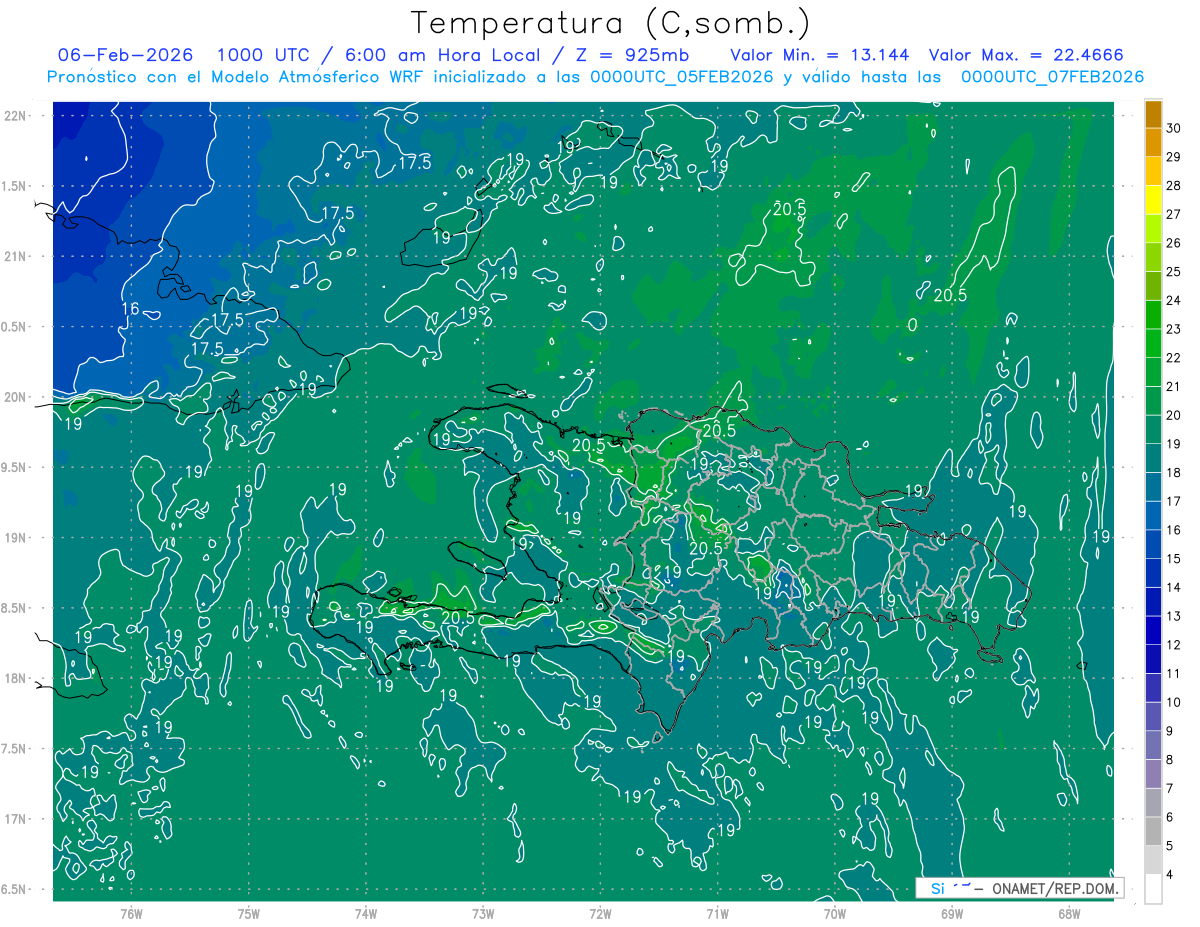Click the "1000 UTC" time label
Image resolution: width=1200 pixels, height=927 pixels.
264,55
